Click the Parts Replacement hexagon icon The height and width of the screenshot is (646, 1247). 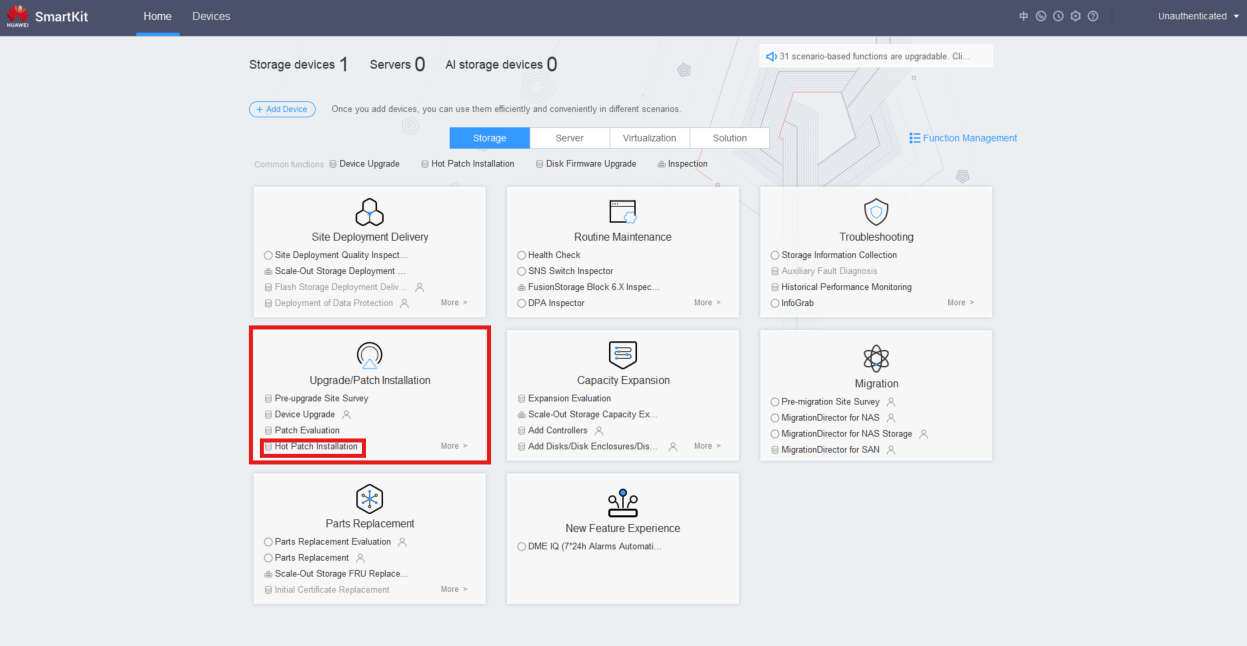click(369, 499)
